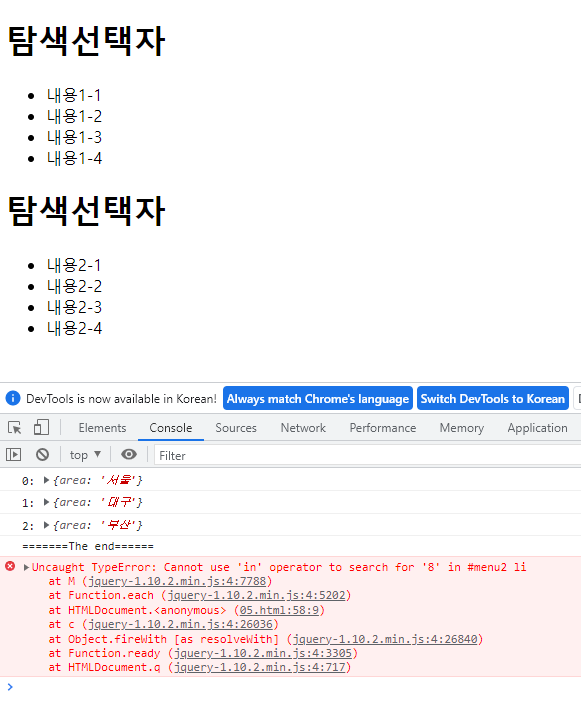The height and width of the screenshot is (724, 581).
Task: Click list item 내용2-2
Action: [74, 286]
